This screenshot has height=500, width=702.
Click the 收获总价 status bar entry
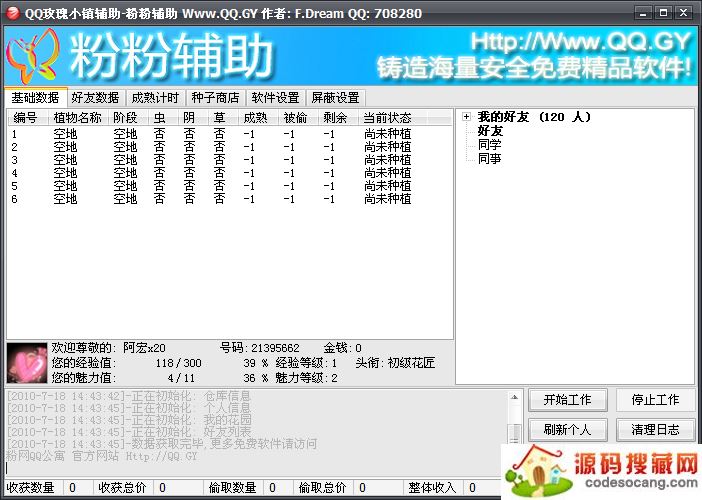coord(122,487)
